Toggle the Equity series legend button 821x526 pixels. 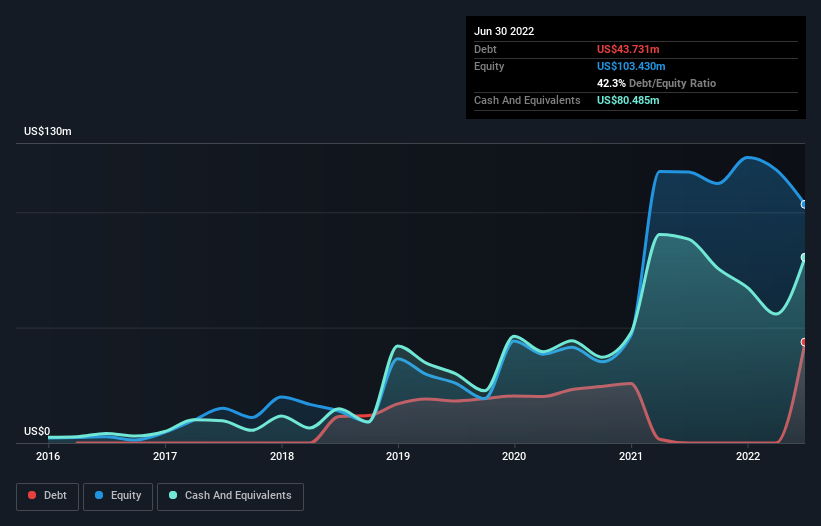coord(118,496)
